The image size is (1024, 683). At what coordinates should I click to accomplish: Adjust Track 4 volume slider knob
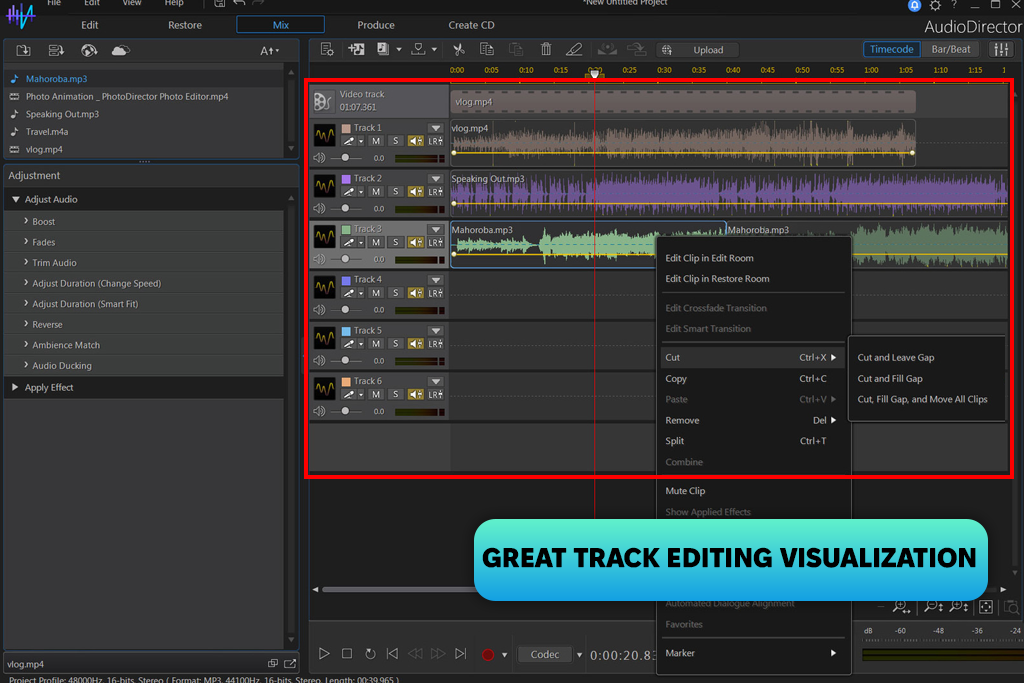[345, 310]
